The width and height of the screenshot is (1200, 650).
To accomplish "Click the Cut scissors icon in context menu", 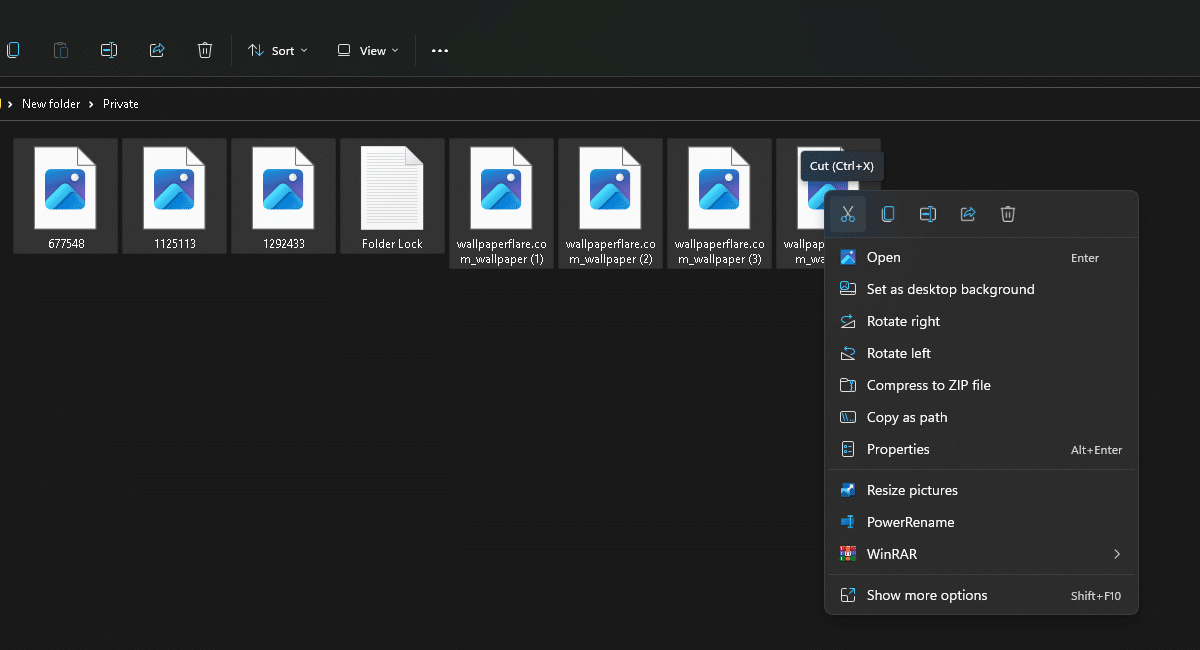I will click(x=848, y=214).
